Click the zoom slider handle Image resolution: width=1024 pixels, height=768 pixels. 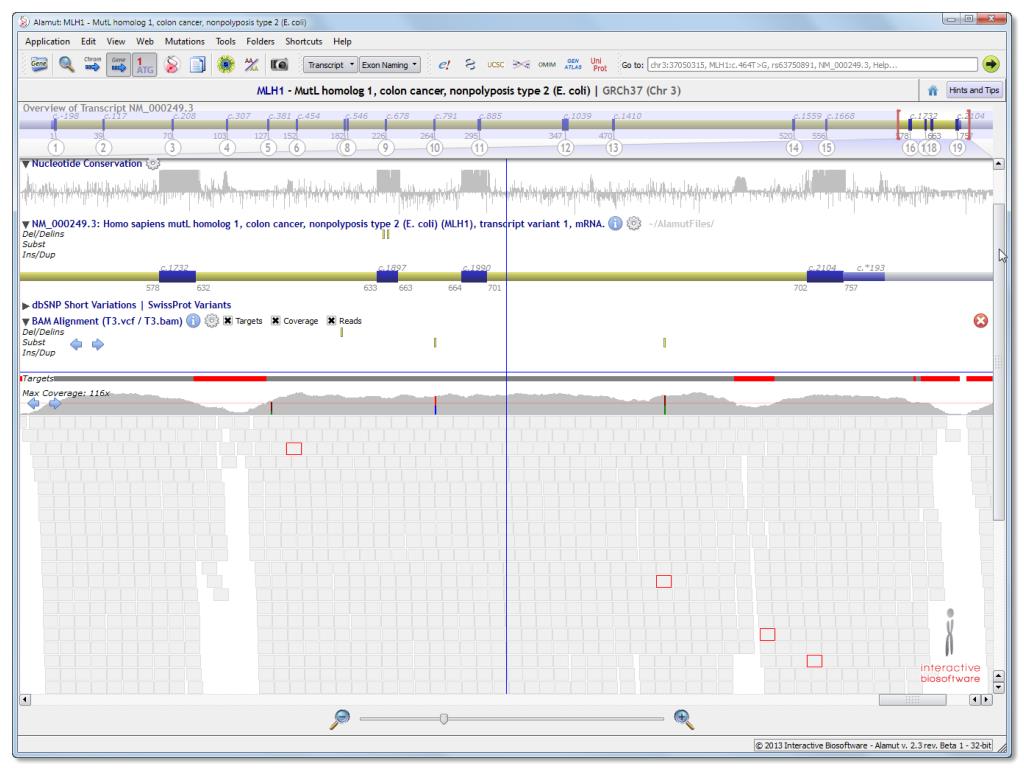(x=443, y=719)
